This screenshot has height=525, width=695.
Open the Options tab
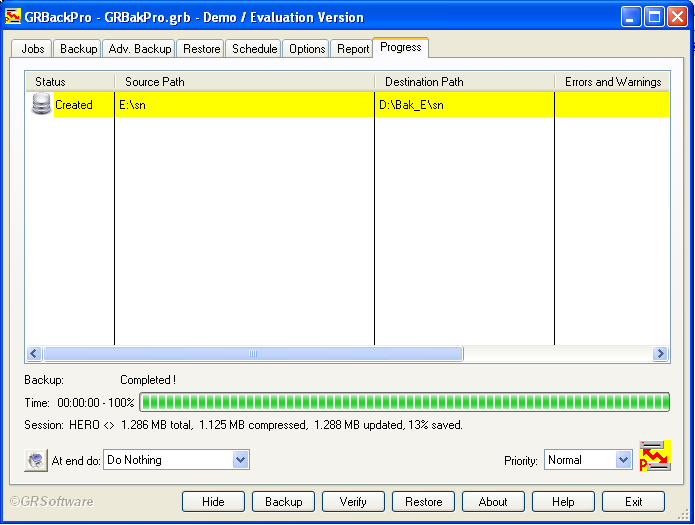[307, 49]
